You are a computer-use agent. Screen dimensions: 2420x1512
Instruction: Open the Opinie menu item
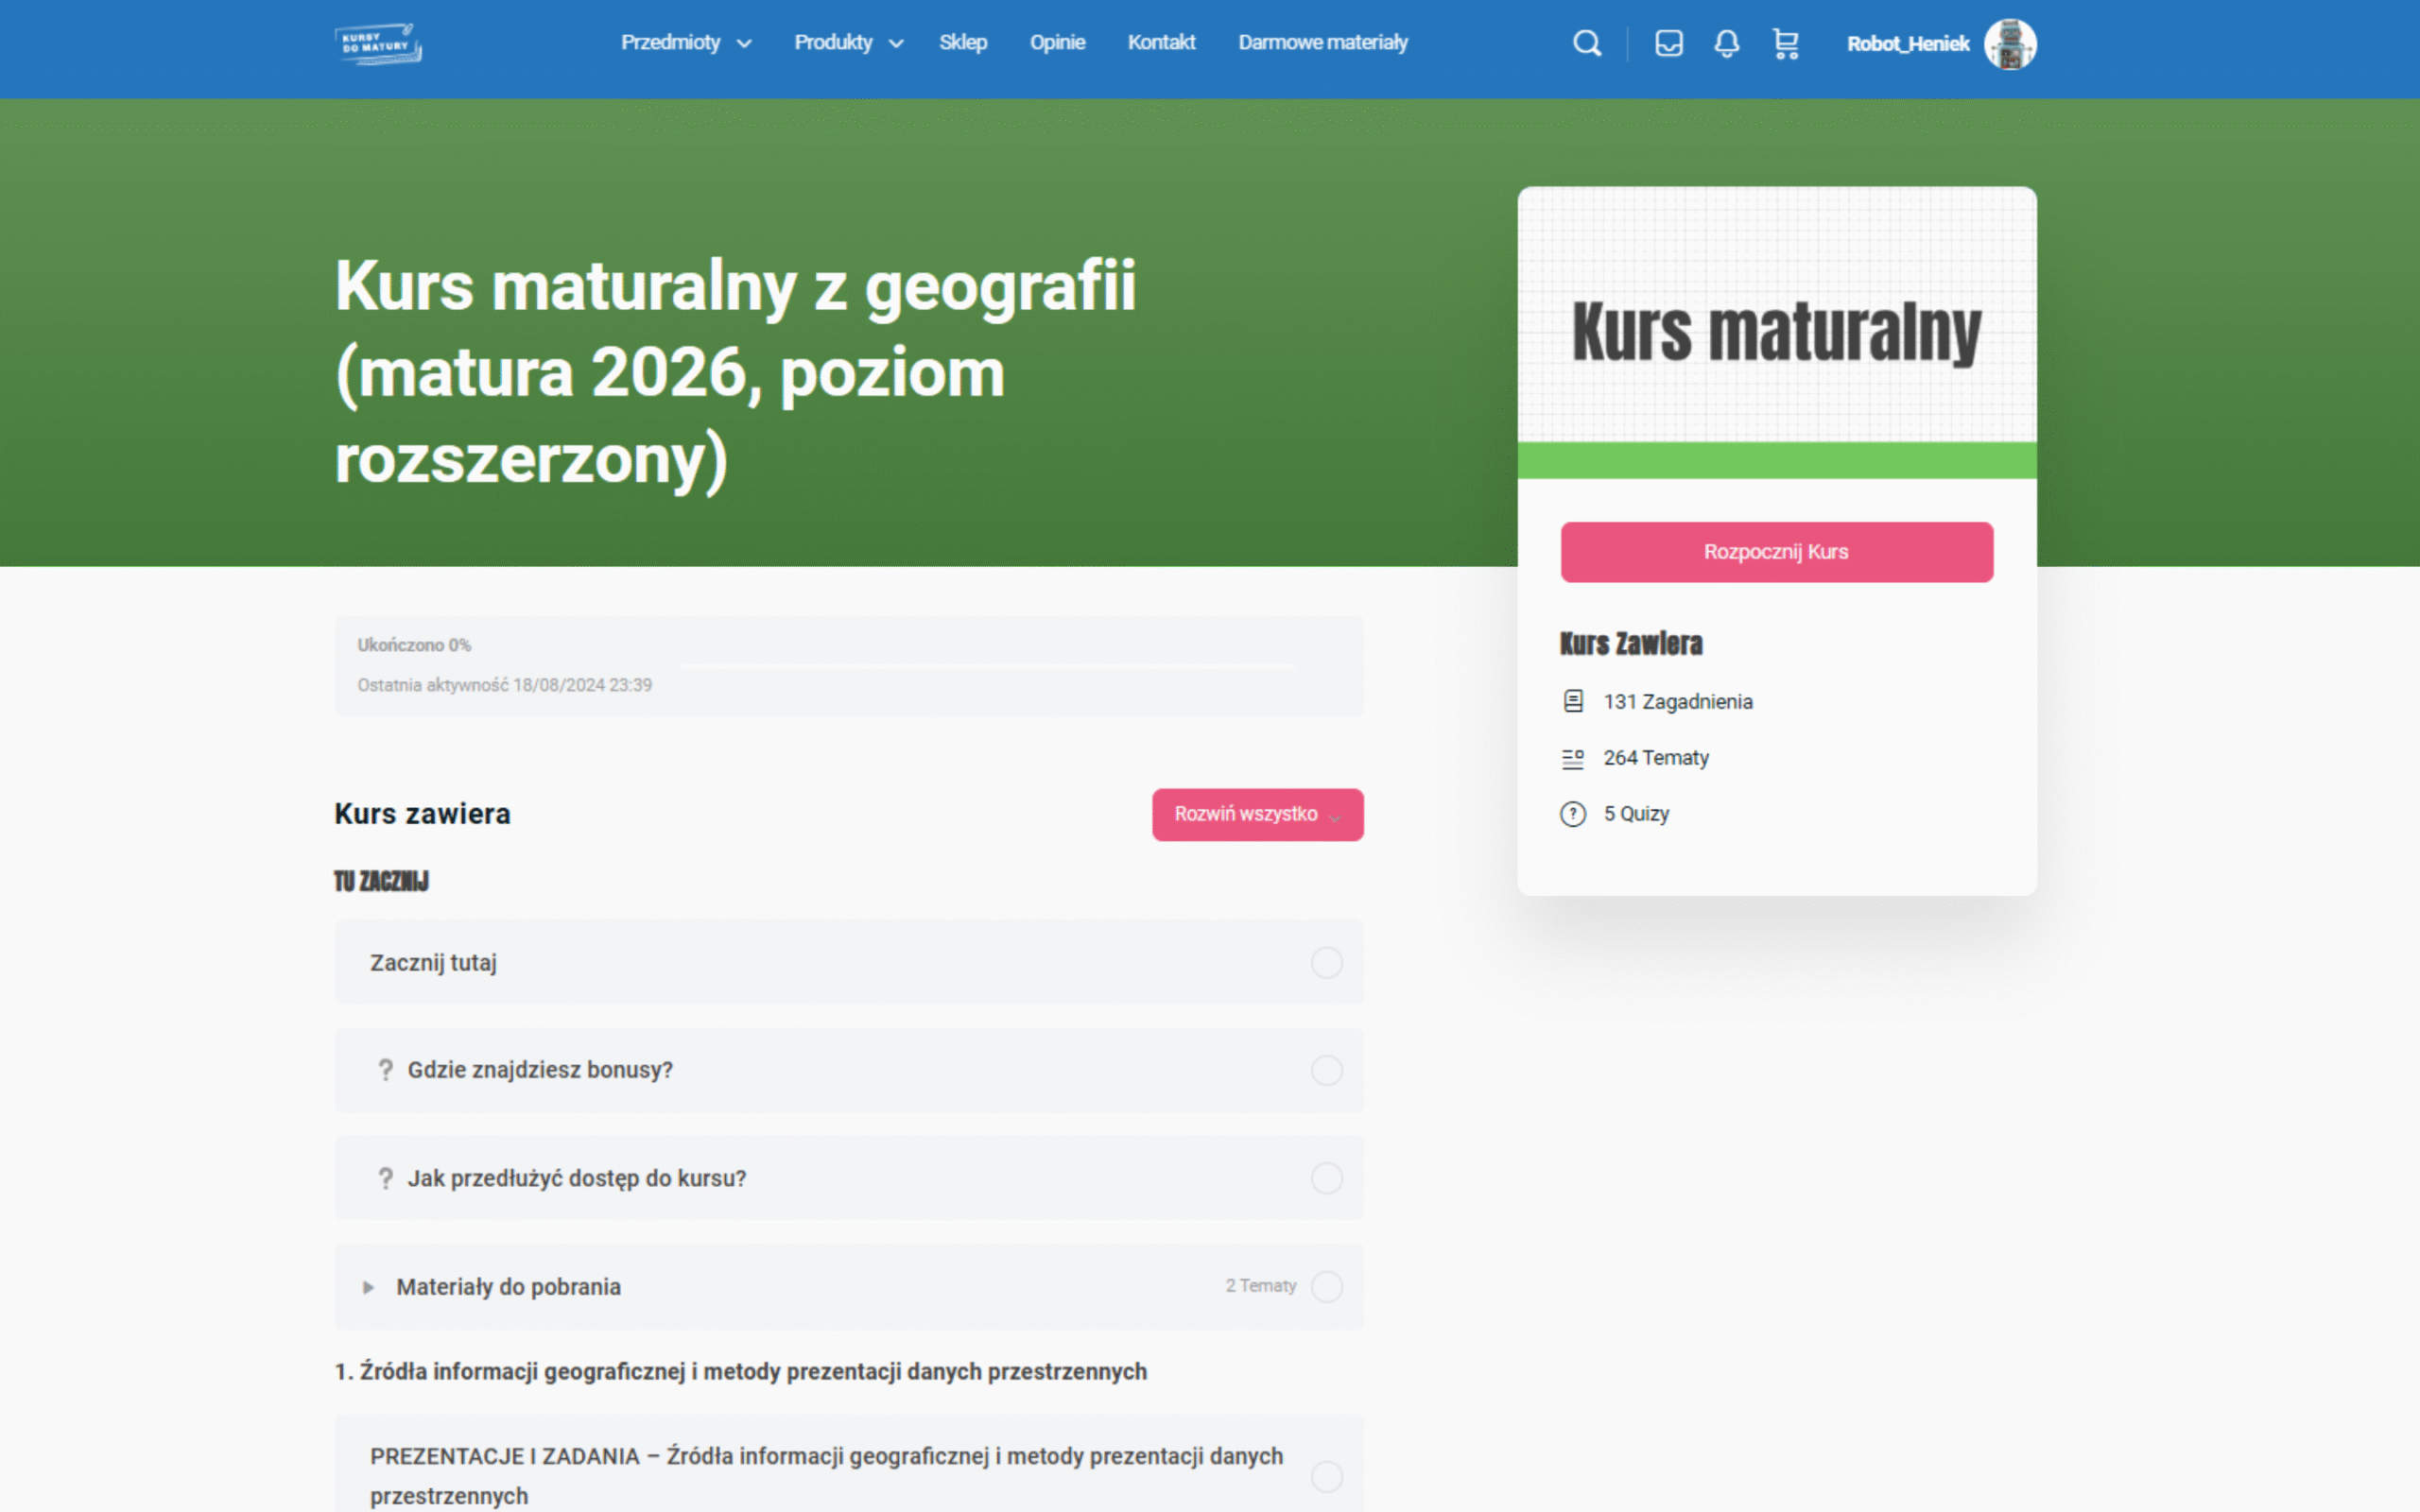(1057, 42)
